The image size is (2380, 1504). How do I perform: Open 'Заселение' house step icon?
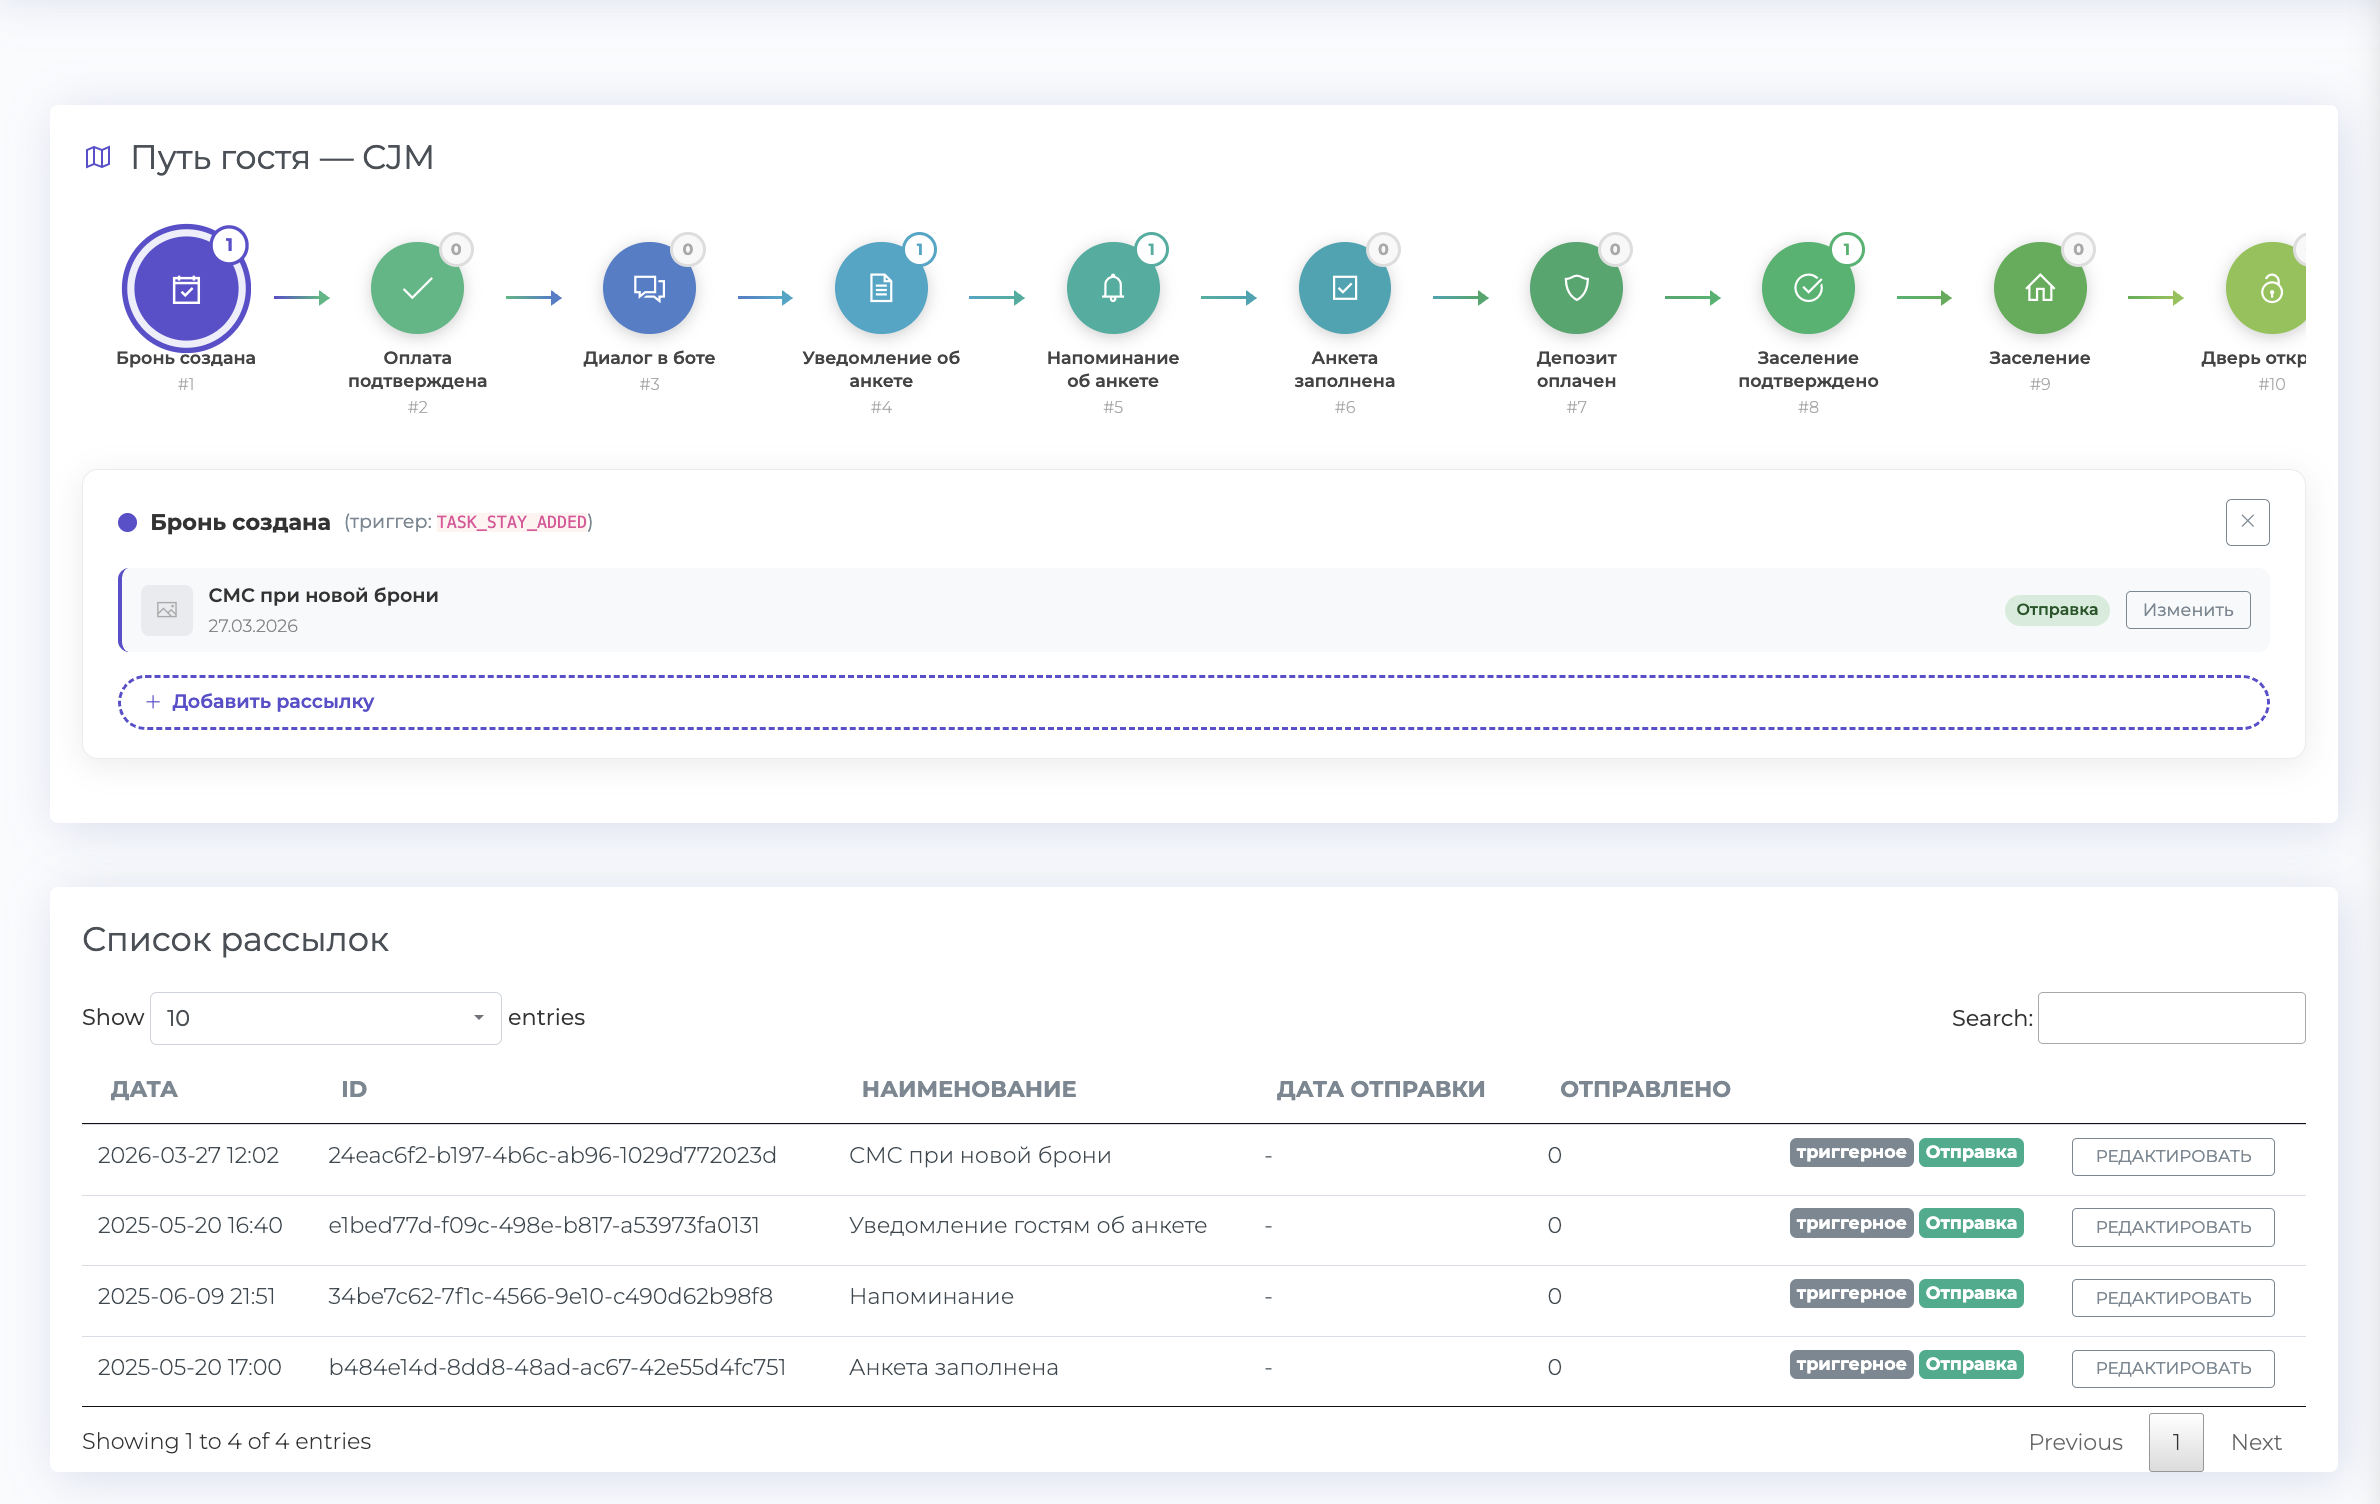2040,289
